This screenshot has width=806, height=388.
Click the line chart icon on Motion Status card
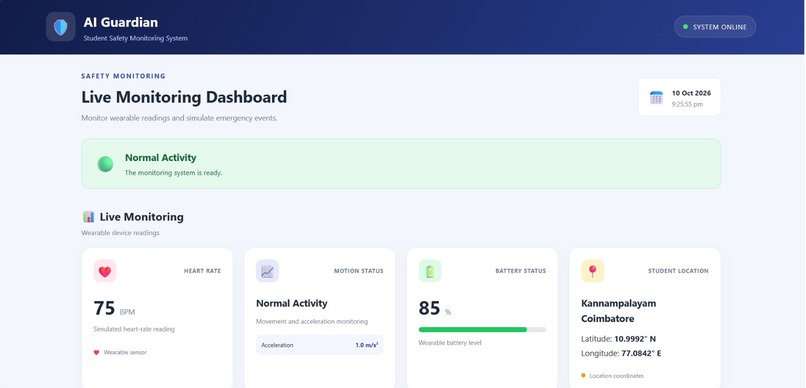tap(267, 271)
